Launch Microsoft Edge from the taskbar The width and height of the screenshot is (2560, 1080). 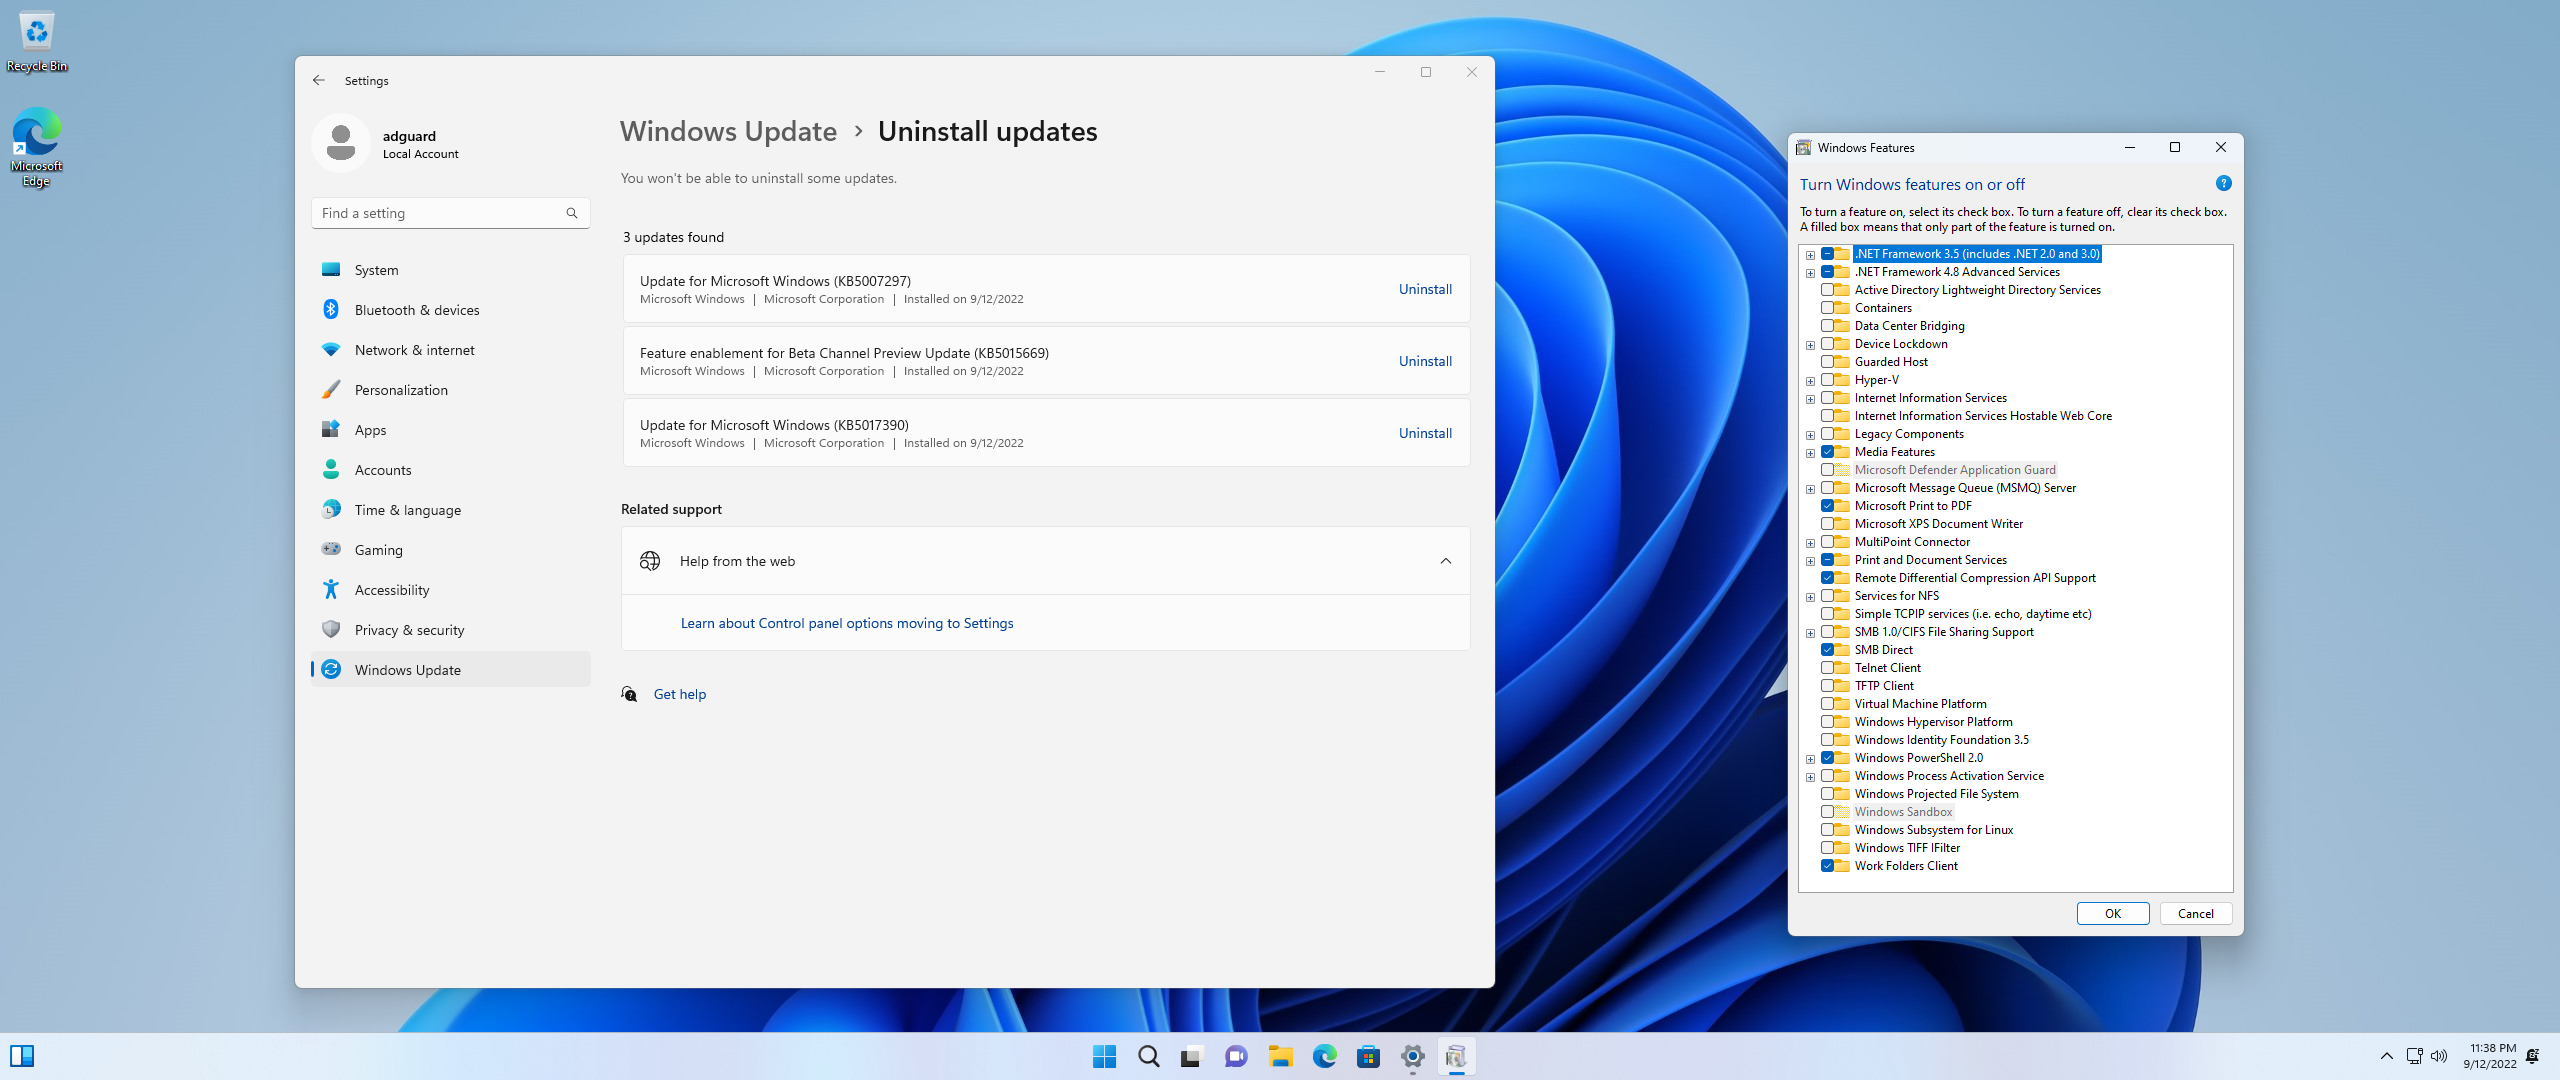click(1325, 1056)
